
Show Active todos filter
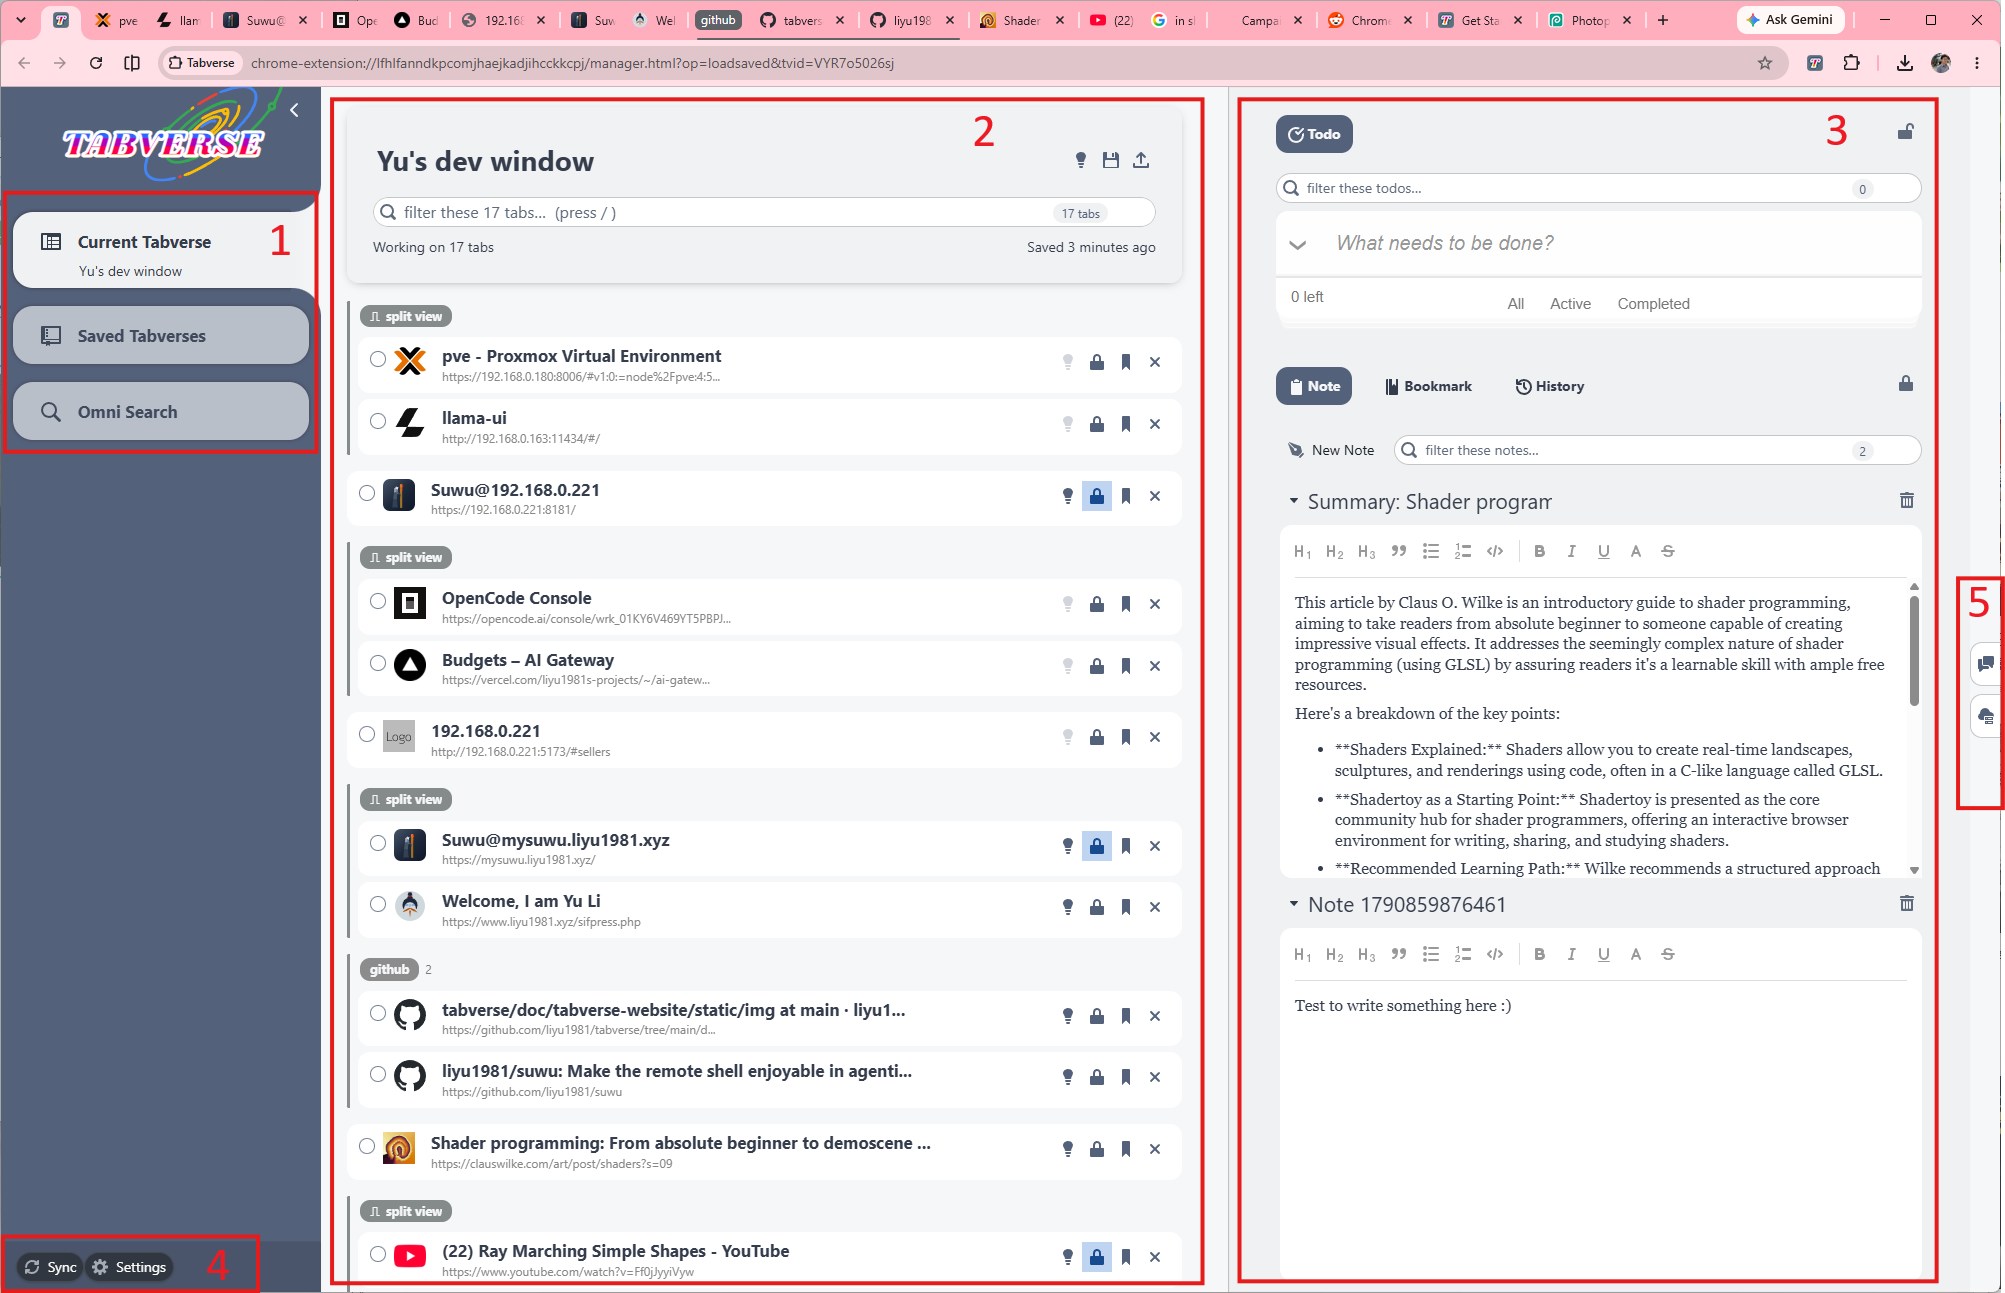[x=1570, y=304]
